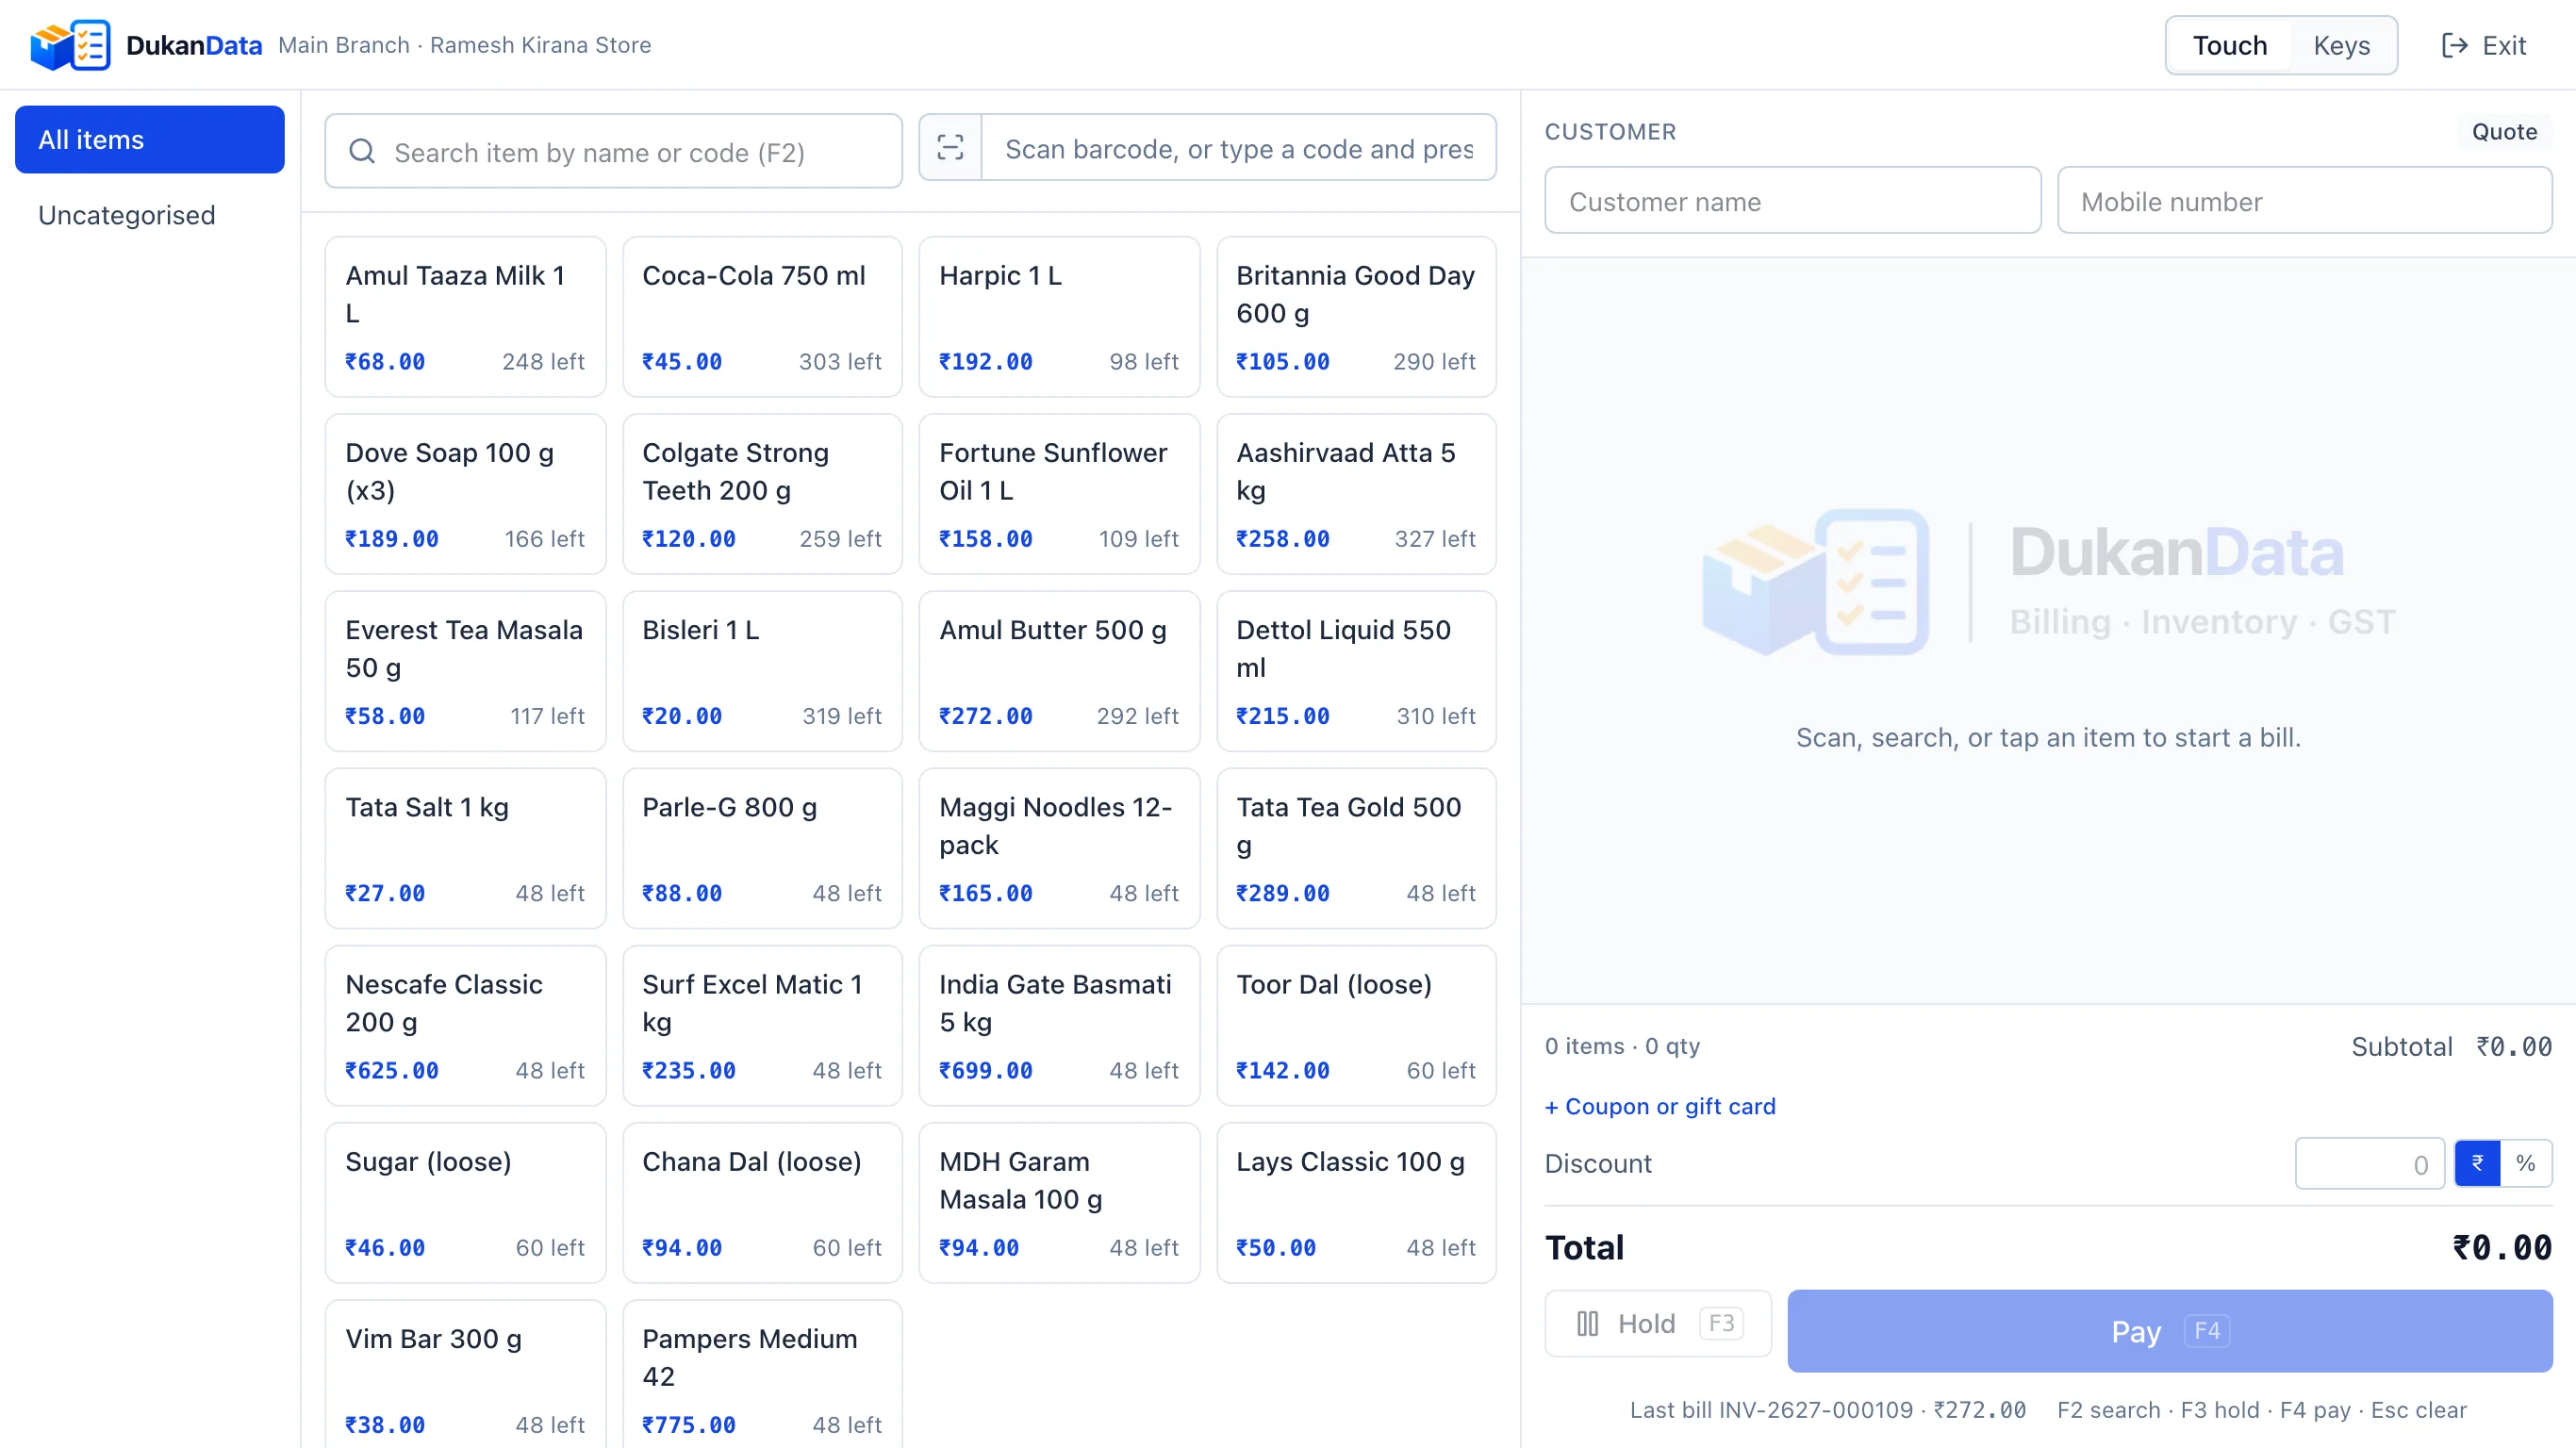The height and width of the screenshot is (1448, 2576).
Task: Add Surf Excel Matic 1 kg
Action: coord(763,1025)
